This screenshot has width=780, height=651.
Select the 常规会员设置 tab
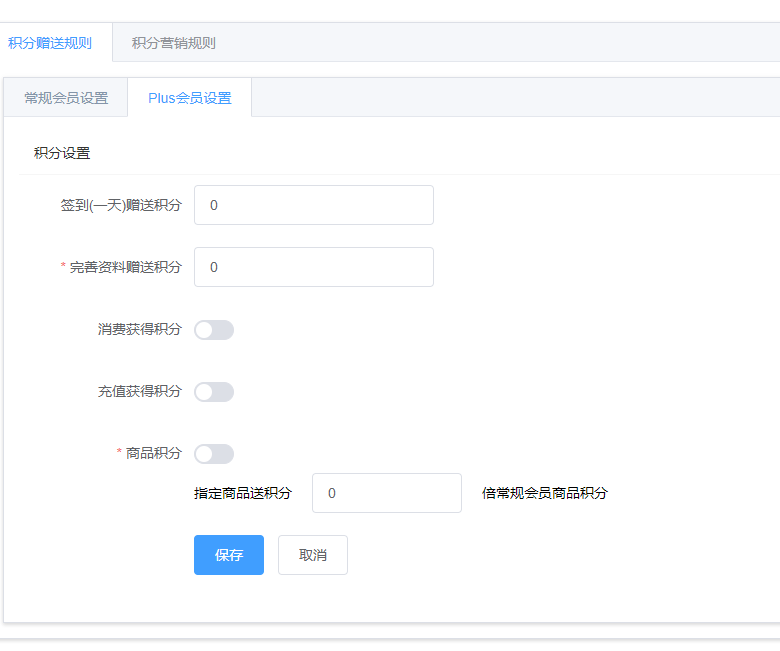(x=66, y=98)
